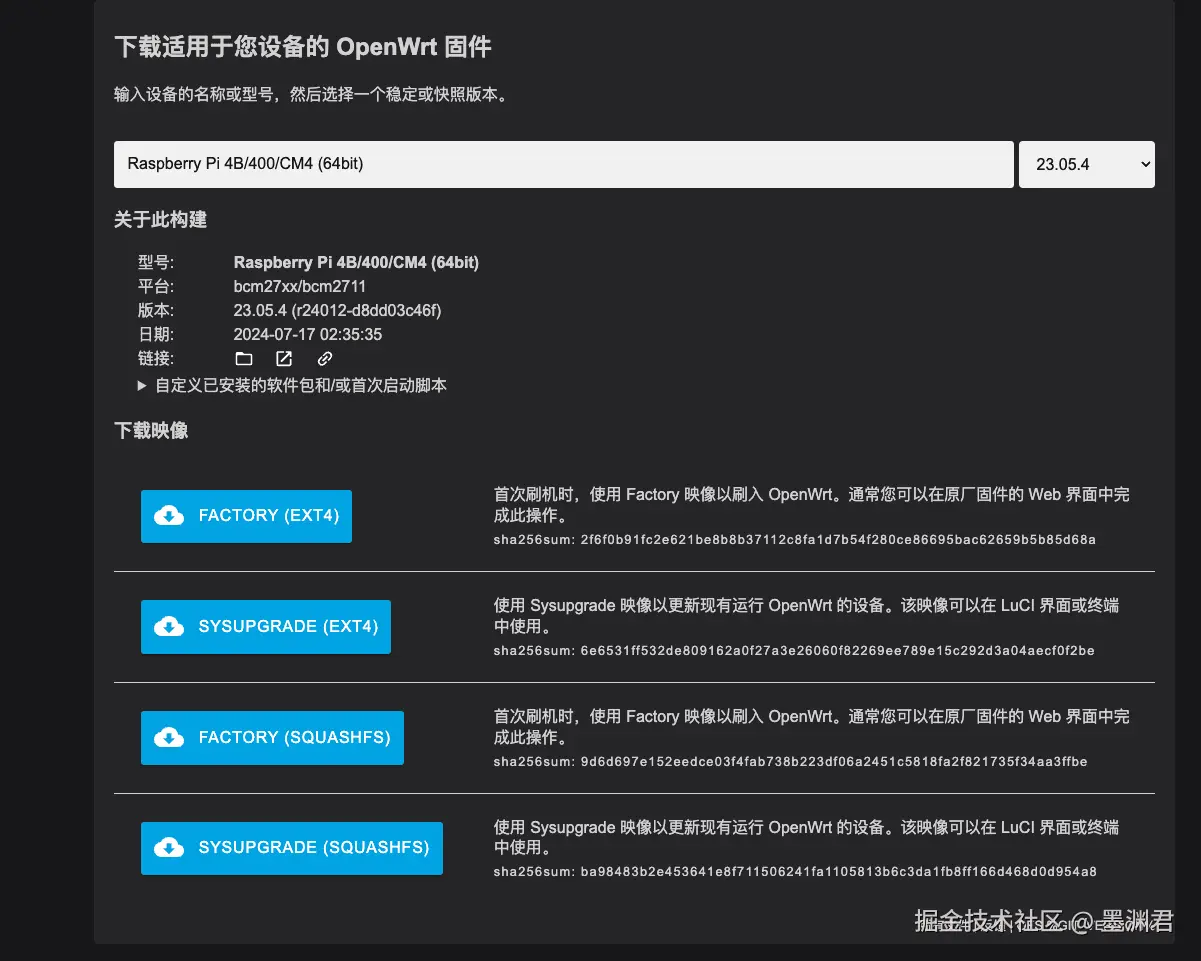Click the device model search field
Viewport: 1201px width, 961px height.
coord(564,164)
